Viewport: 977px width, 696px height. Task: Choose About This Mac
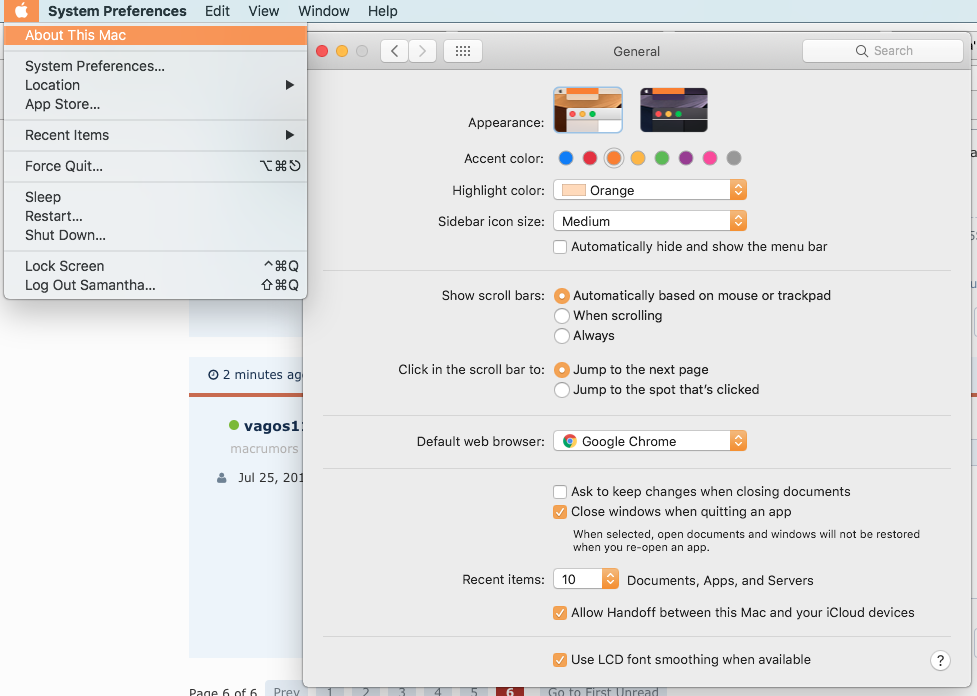click(155, 36)
